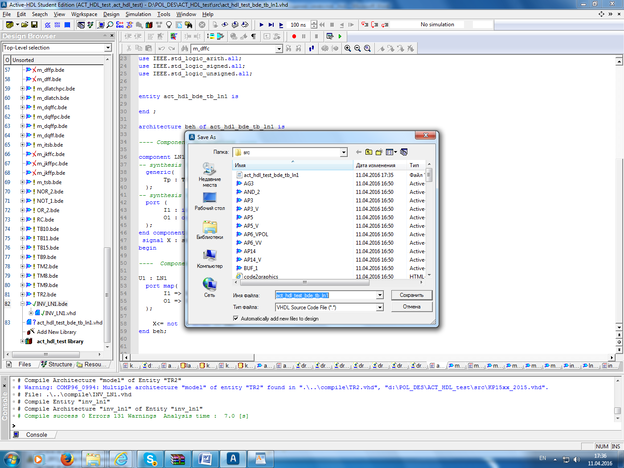Click the Сохранить button
The image size is (624, 468).
(x=413, y=295)
